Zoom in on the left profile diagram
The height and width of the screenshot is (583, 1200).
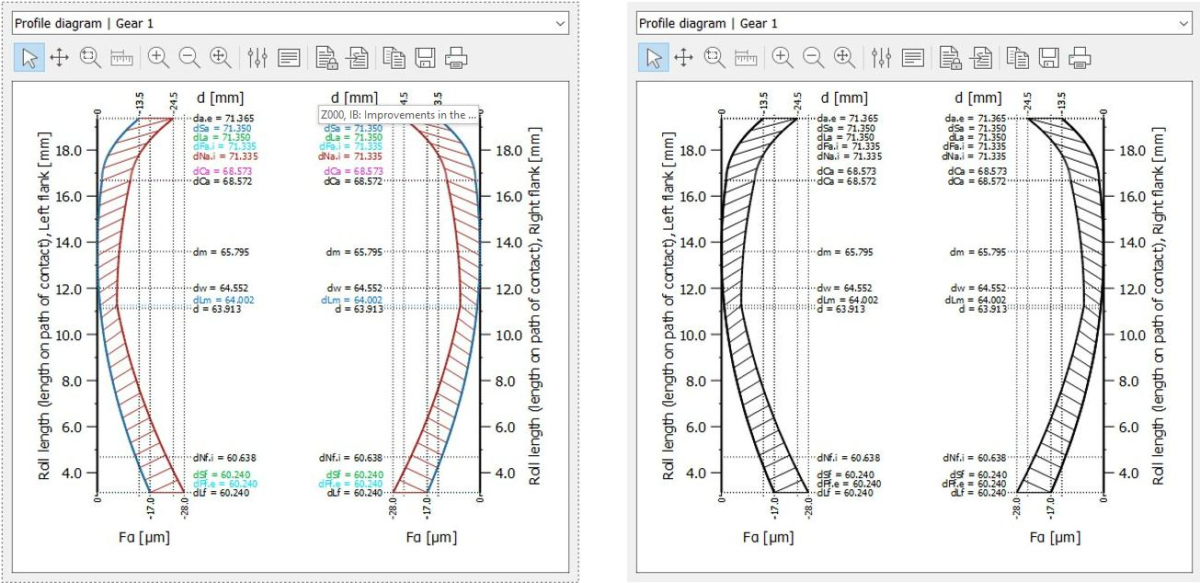(x=158, y=58)
